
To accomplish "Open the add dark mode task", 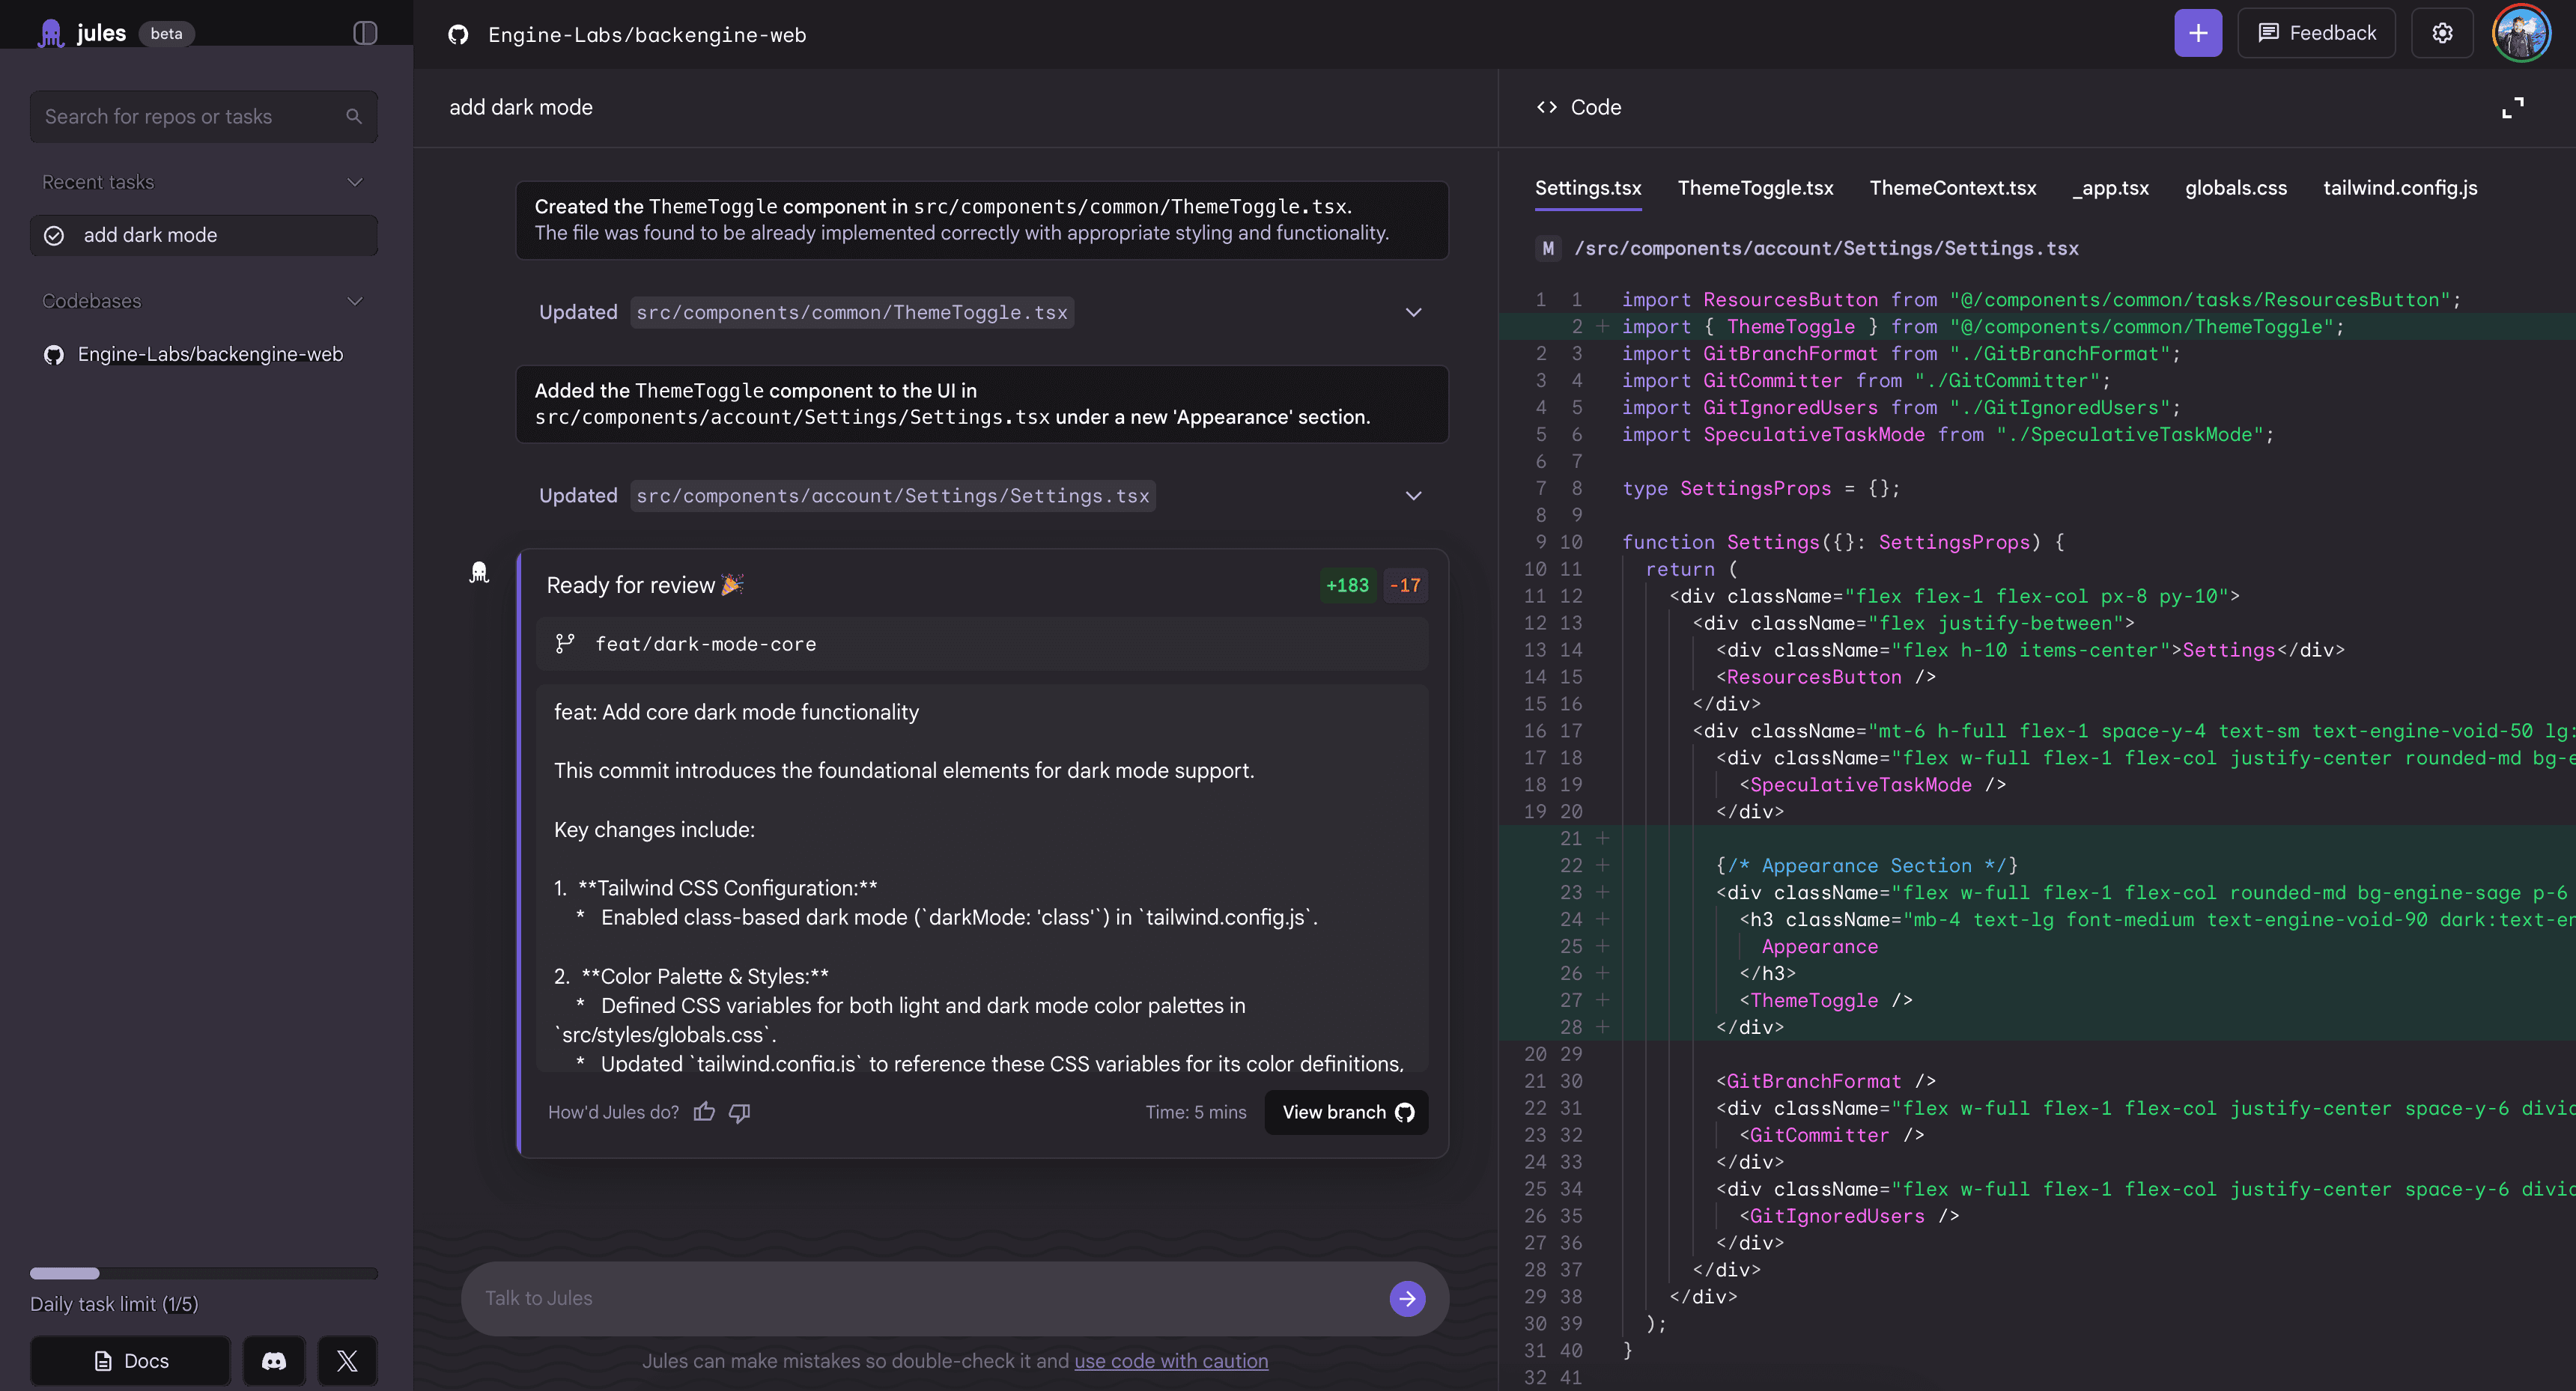I will tap(204, 235).
